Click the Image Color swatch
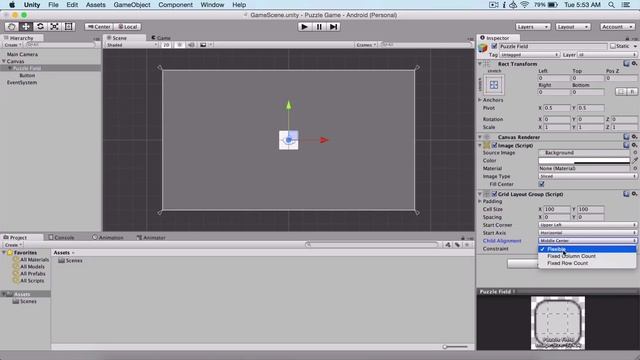640x360 pixels. [584, 161]
